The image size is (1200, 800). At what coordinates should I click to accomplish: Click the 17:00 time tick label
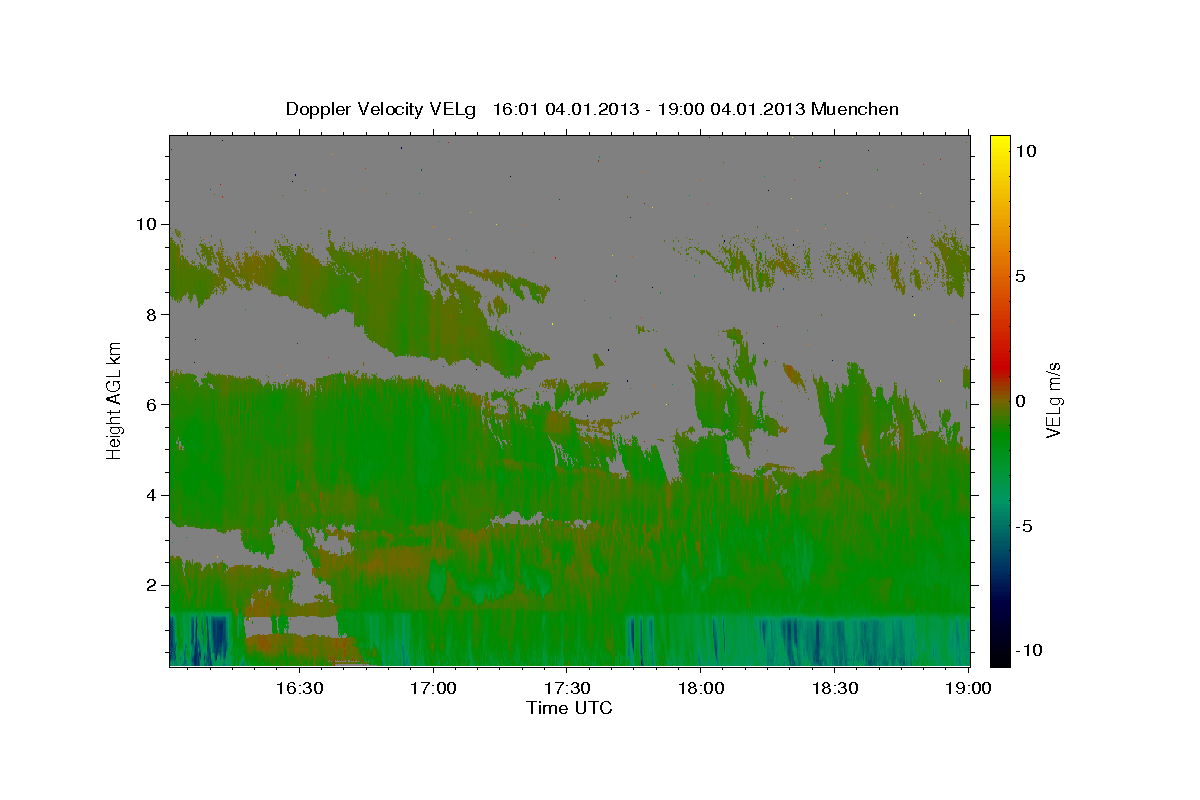click(x=433, y=688)
